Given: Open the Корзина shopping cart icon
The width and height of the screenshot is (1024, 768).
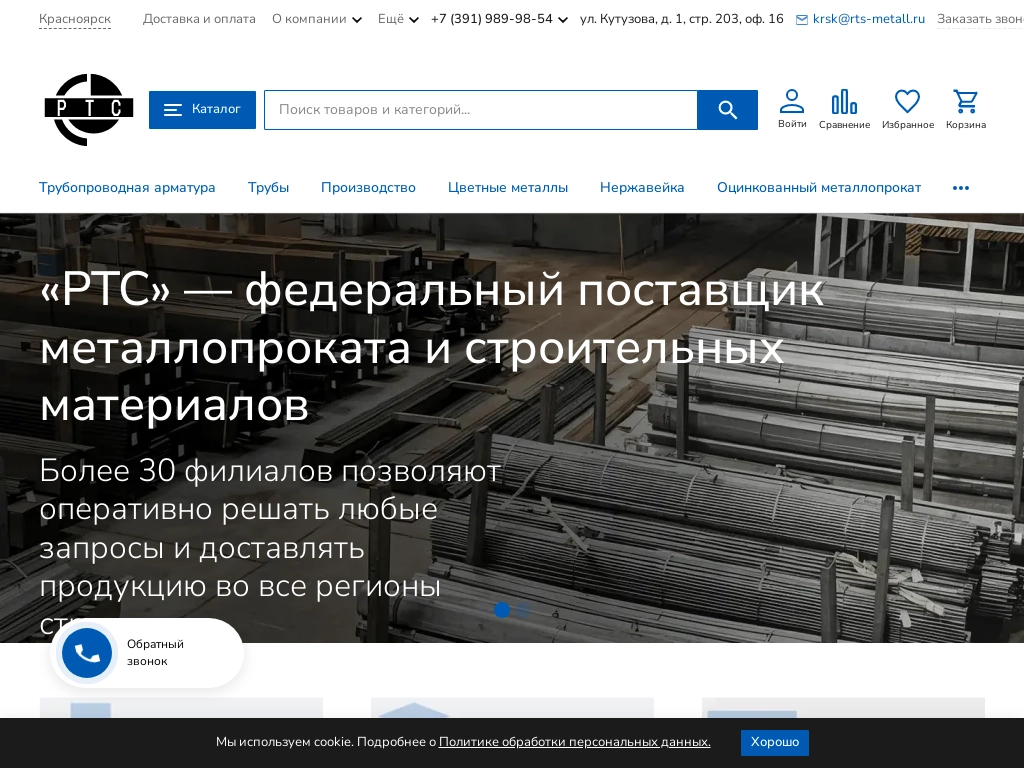Looking at the screenshot, I should [965, 101].
